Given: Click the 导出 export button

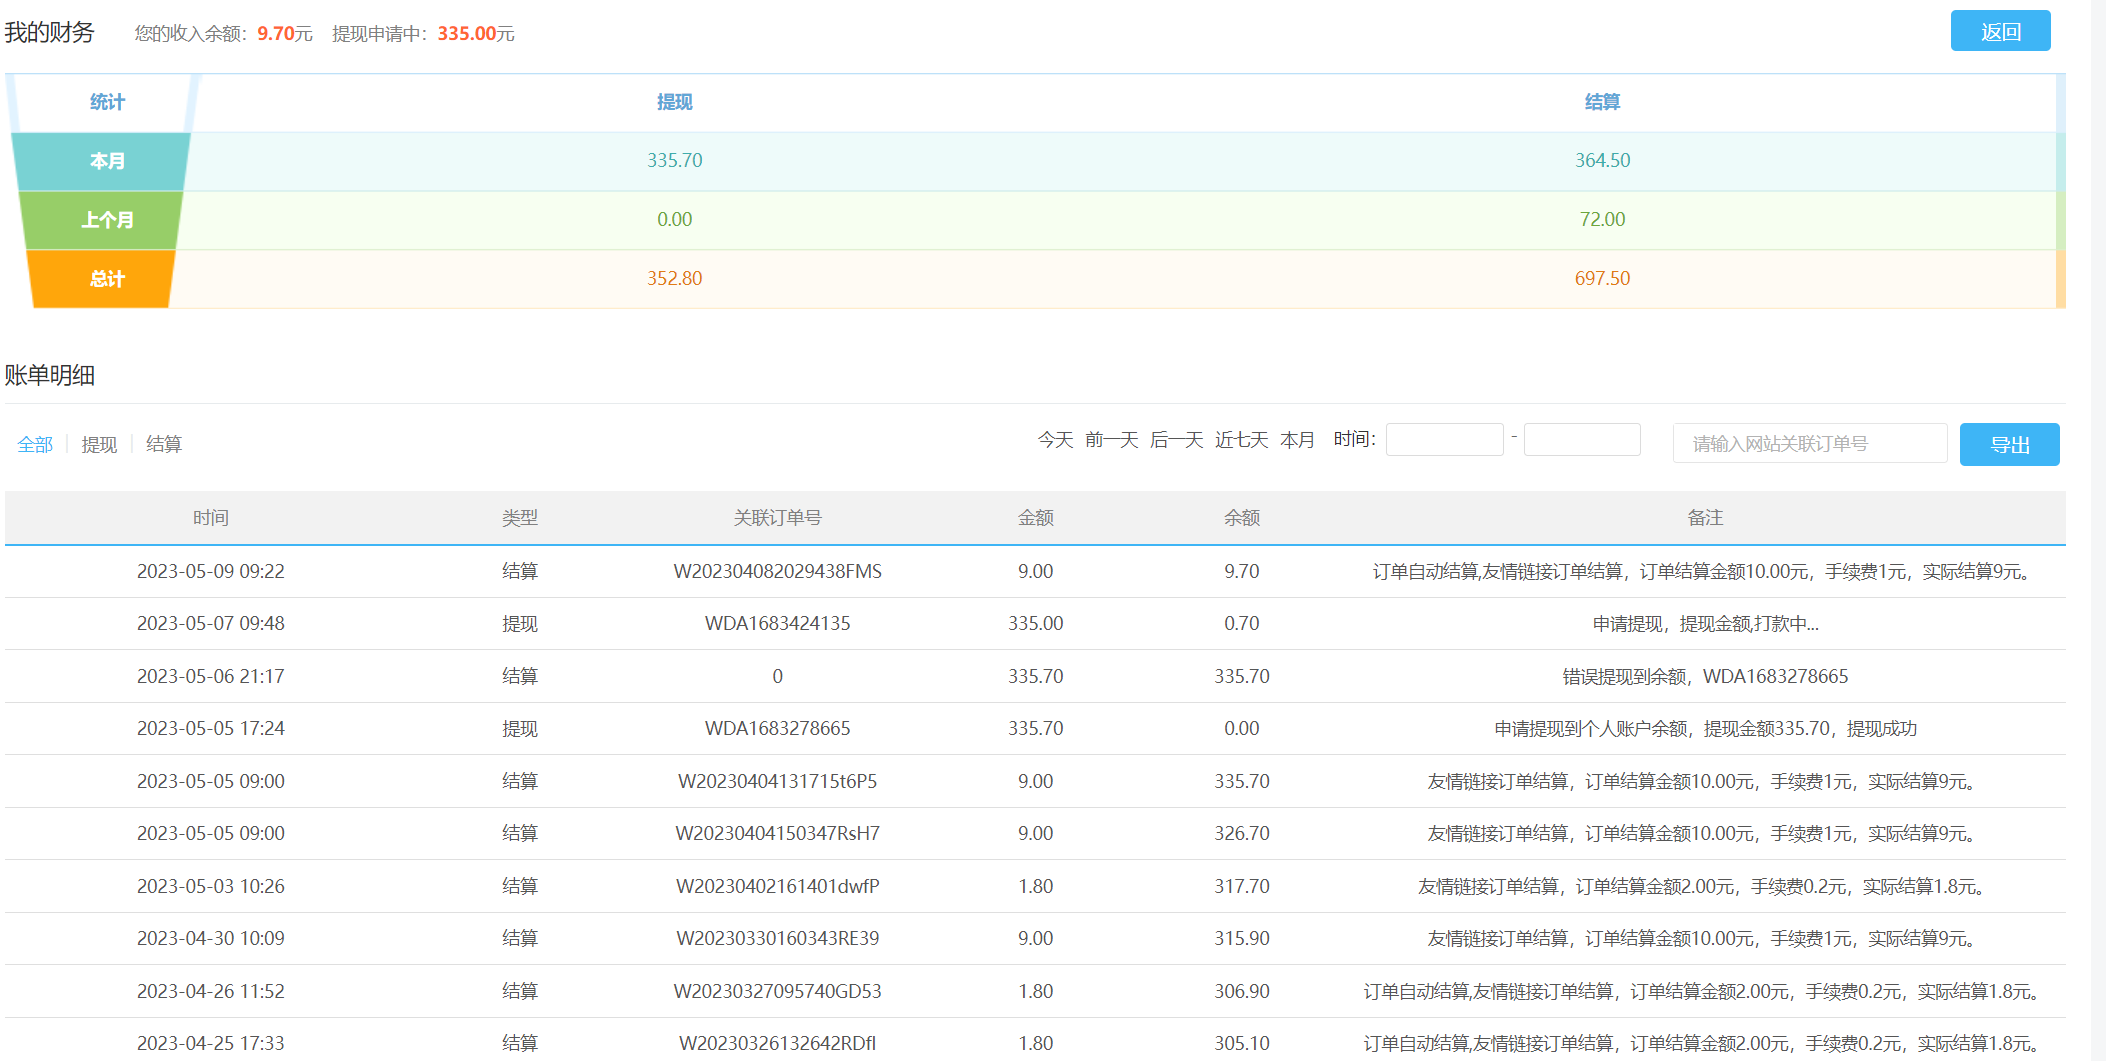Looking at the screenshot, I should coord(2009,444).
